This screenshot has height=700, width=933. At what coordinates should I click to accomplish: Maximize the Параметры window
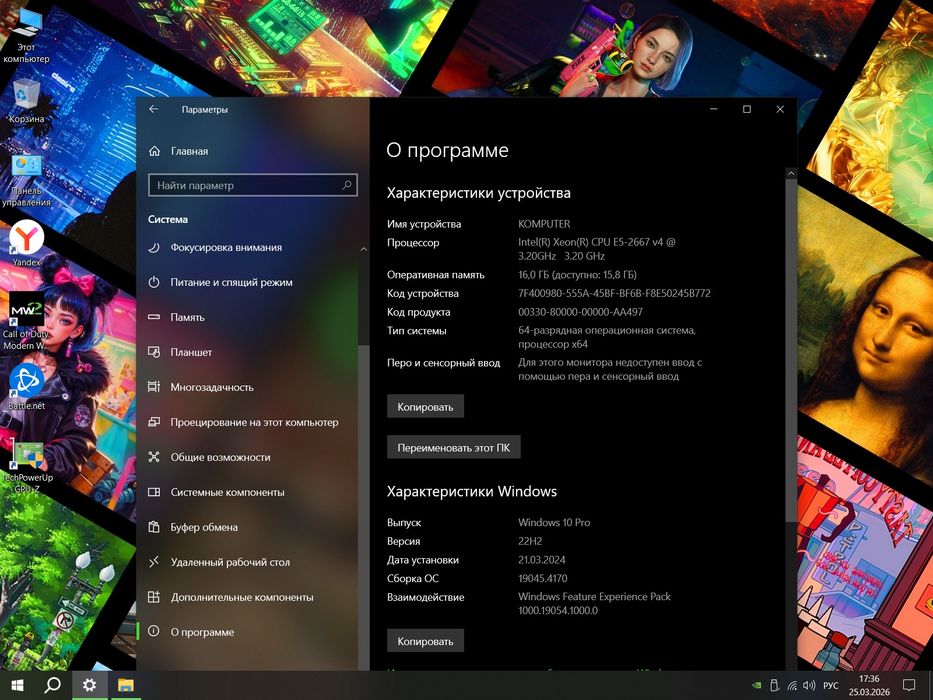click(747, 109)
